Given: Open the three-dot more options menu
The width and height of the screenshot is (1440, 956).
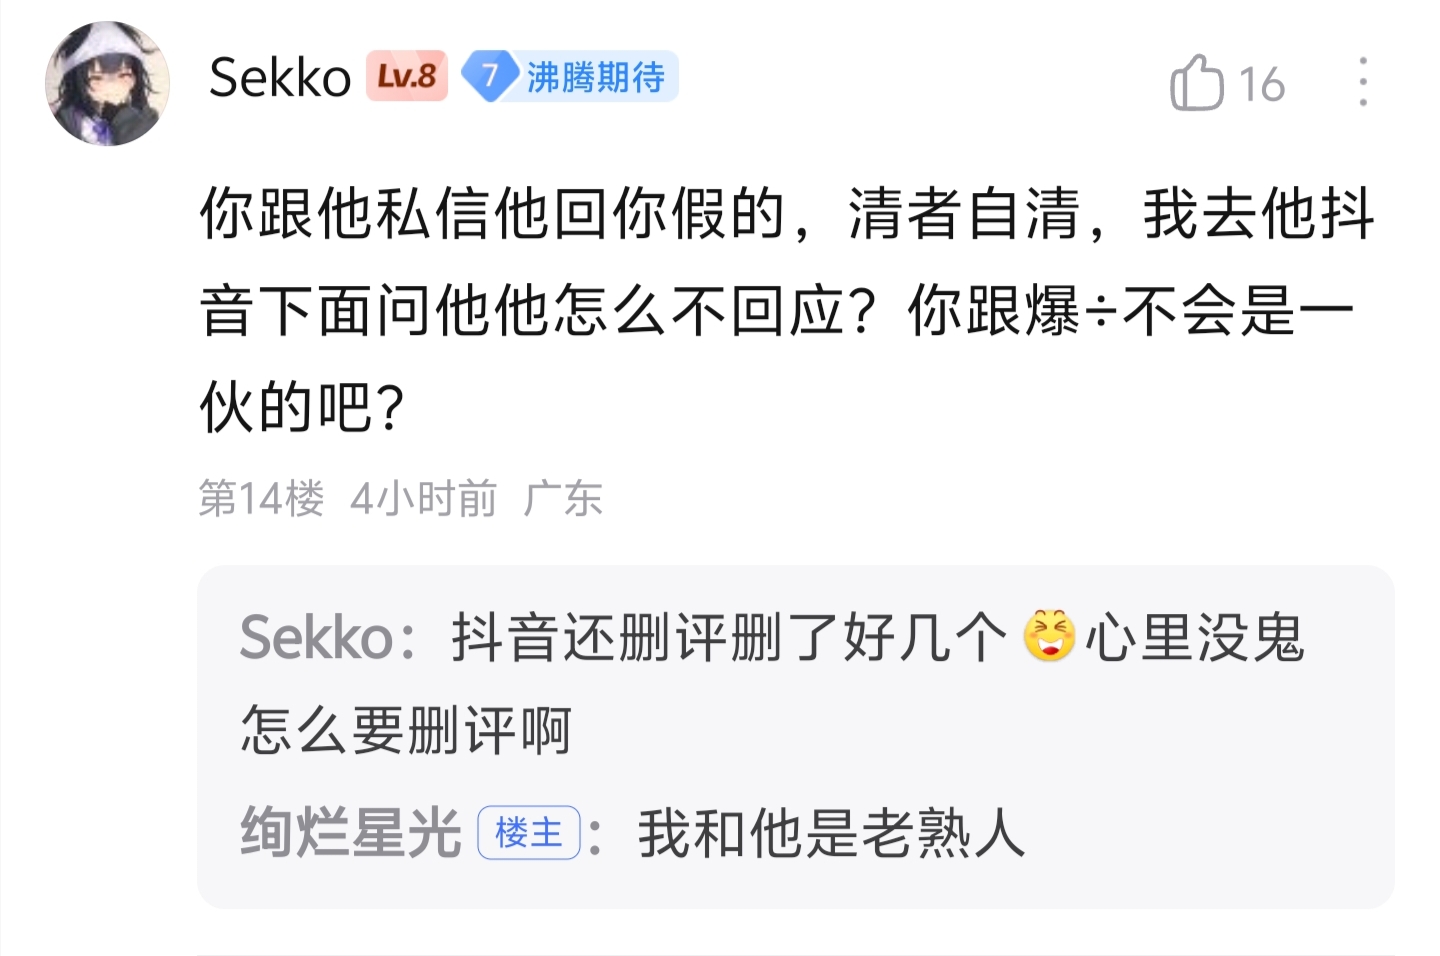Looking at the screenshot, I should click(x=1362, y=82).
